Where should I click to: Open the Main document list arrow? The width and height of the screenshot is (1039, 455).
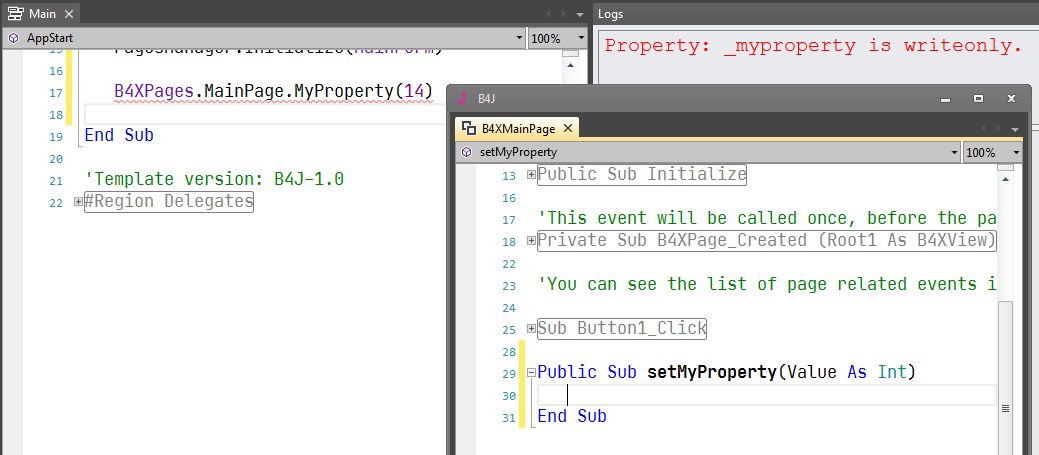click(580, 14)
